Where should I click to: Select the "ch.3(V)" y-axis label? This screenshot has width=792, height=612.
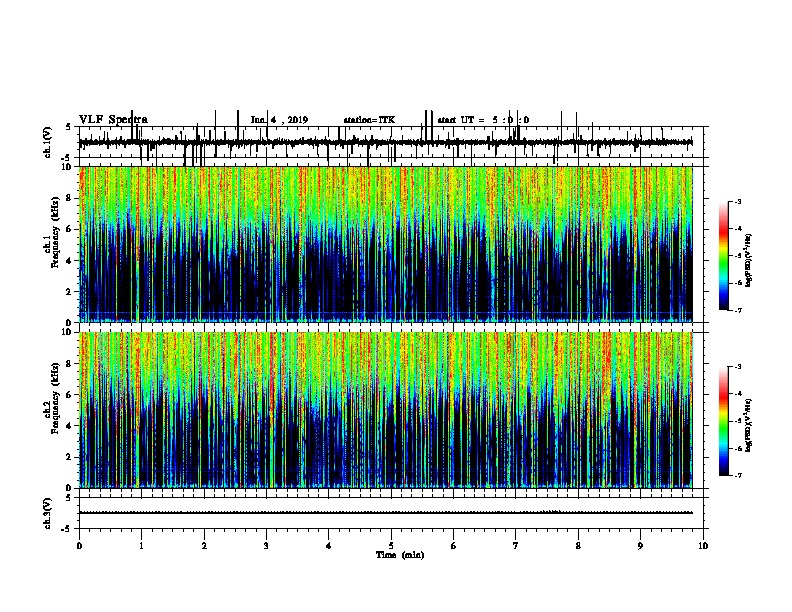[48, 513]
